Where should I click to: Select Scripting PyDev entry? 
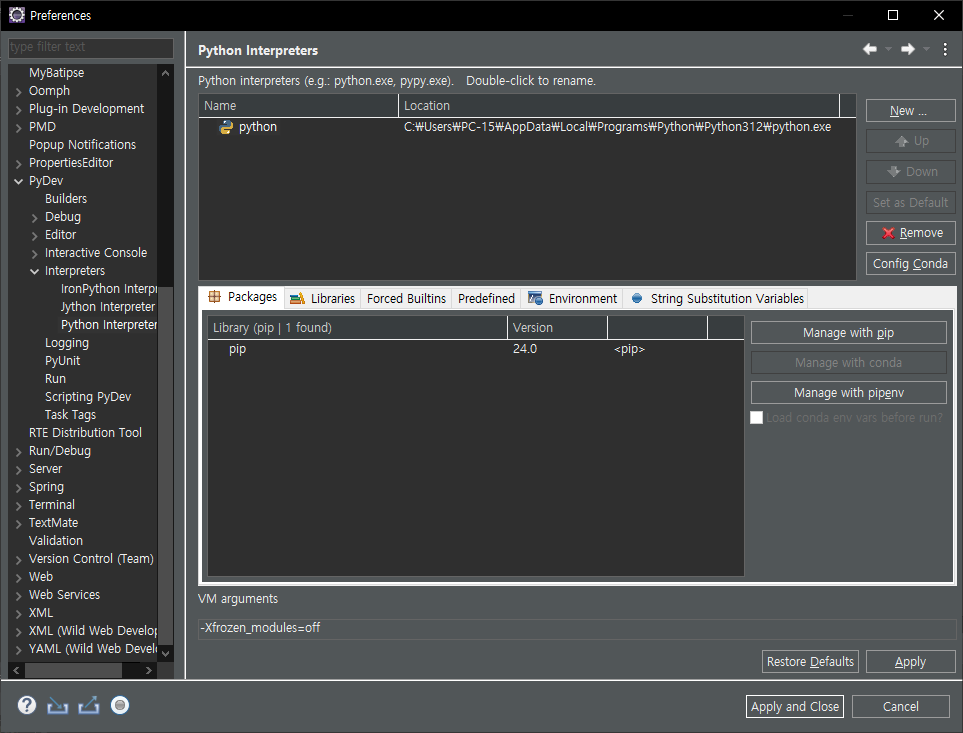(88, 397)
